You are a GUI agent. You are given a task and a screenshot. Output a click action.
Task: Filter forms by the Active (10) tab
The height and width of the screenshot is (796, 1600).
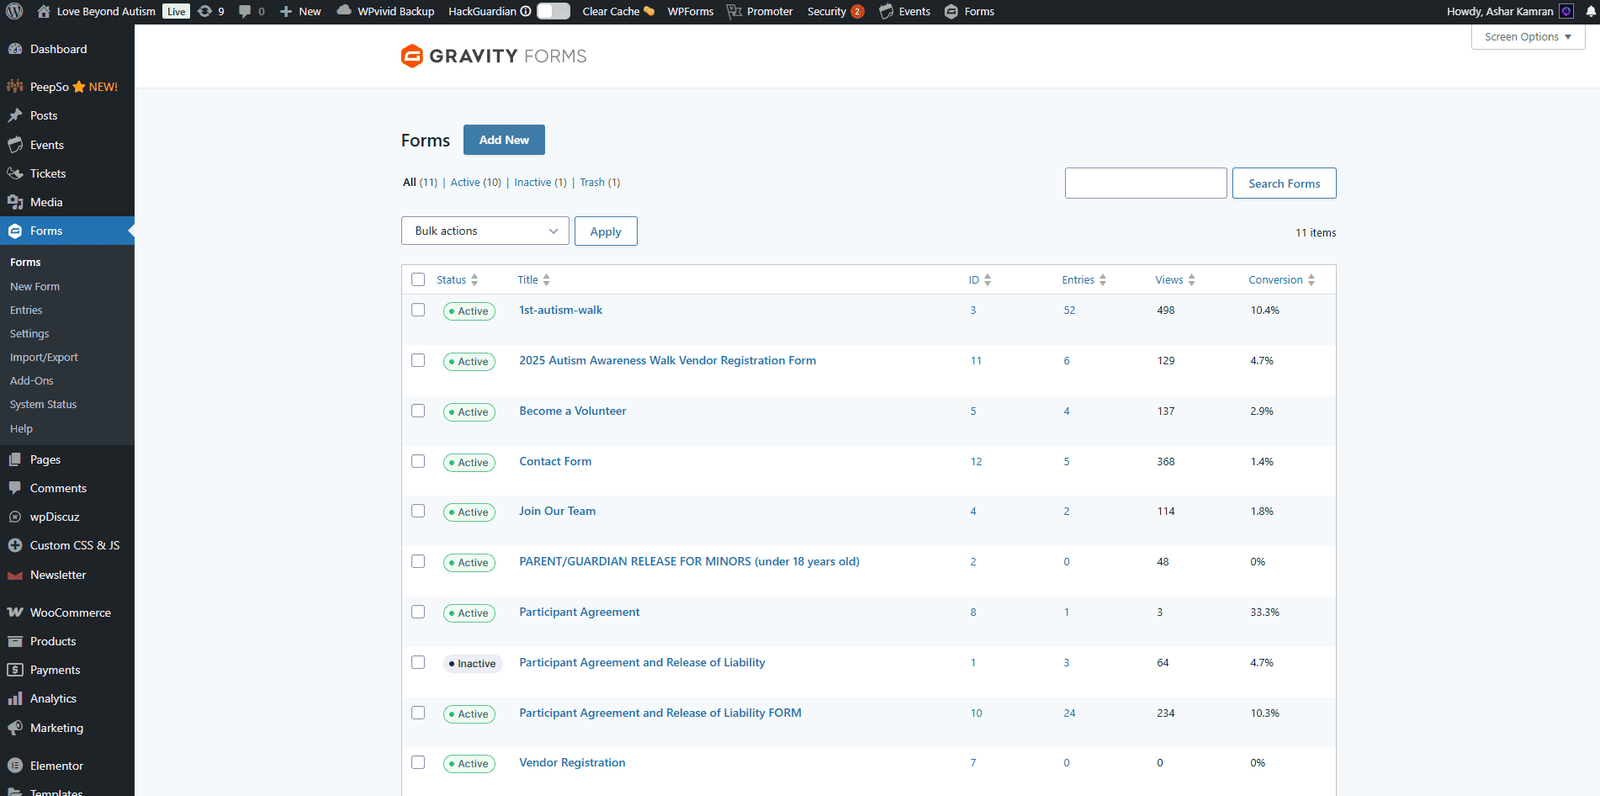click(476, 182)
